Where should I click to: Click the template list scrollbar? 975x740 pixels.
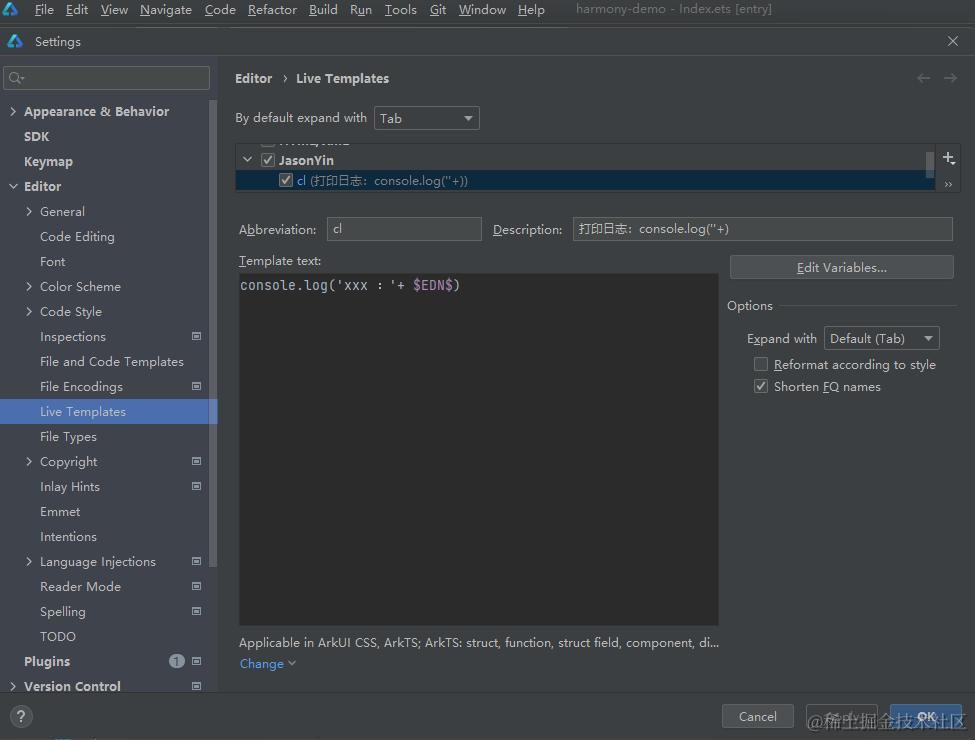pyautogui.click(x=930, y=164)
